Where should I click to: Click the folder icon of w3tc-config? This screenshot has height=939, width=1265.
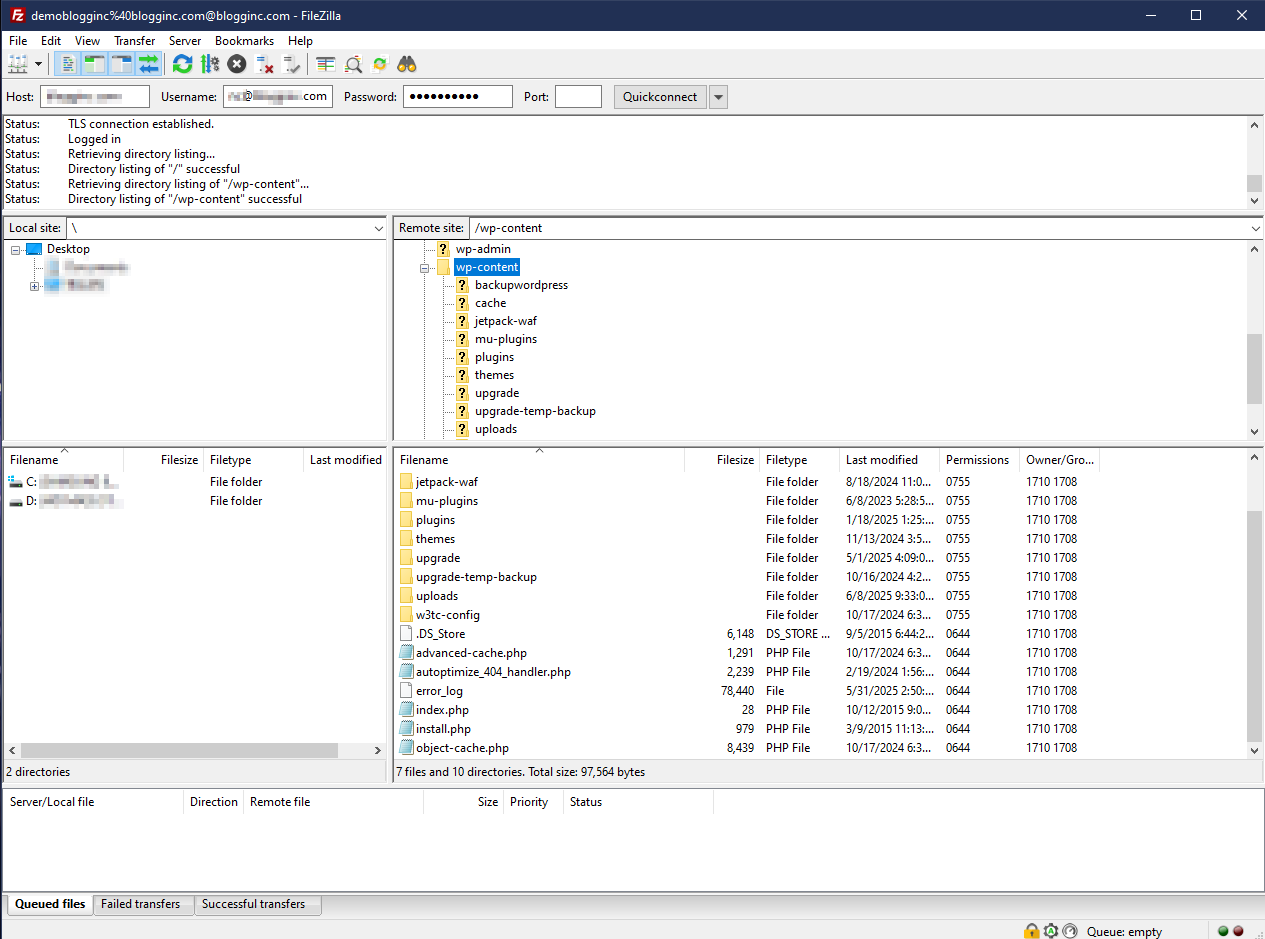click(406, 615)
